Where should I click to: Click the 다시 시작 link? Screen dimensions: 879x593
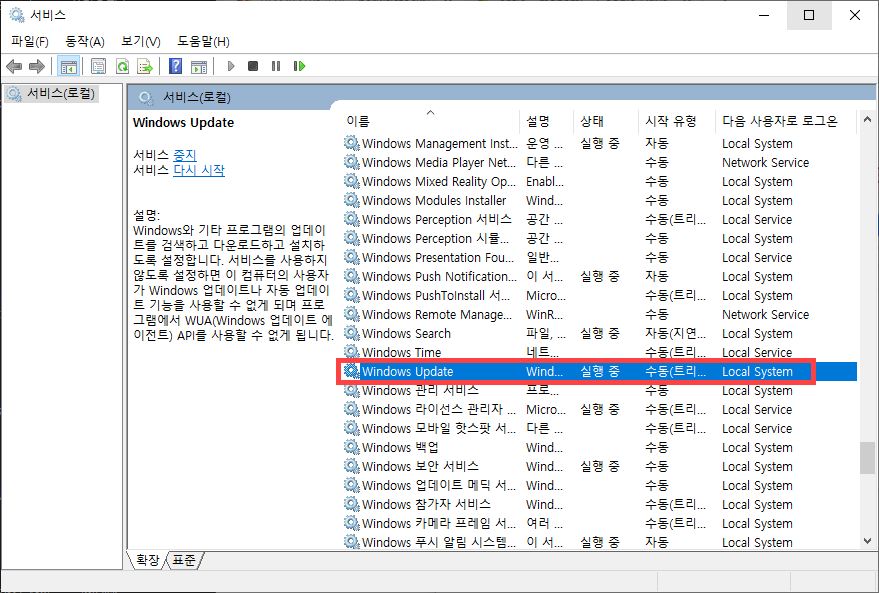(x=198, y=170)
